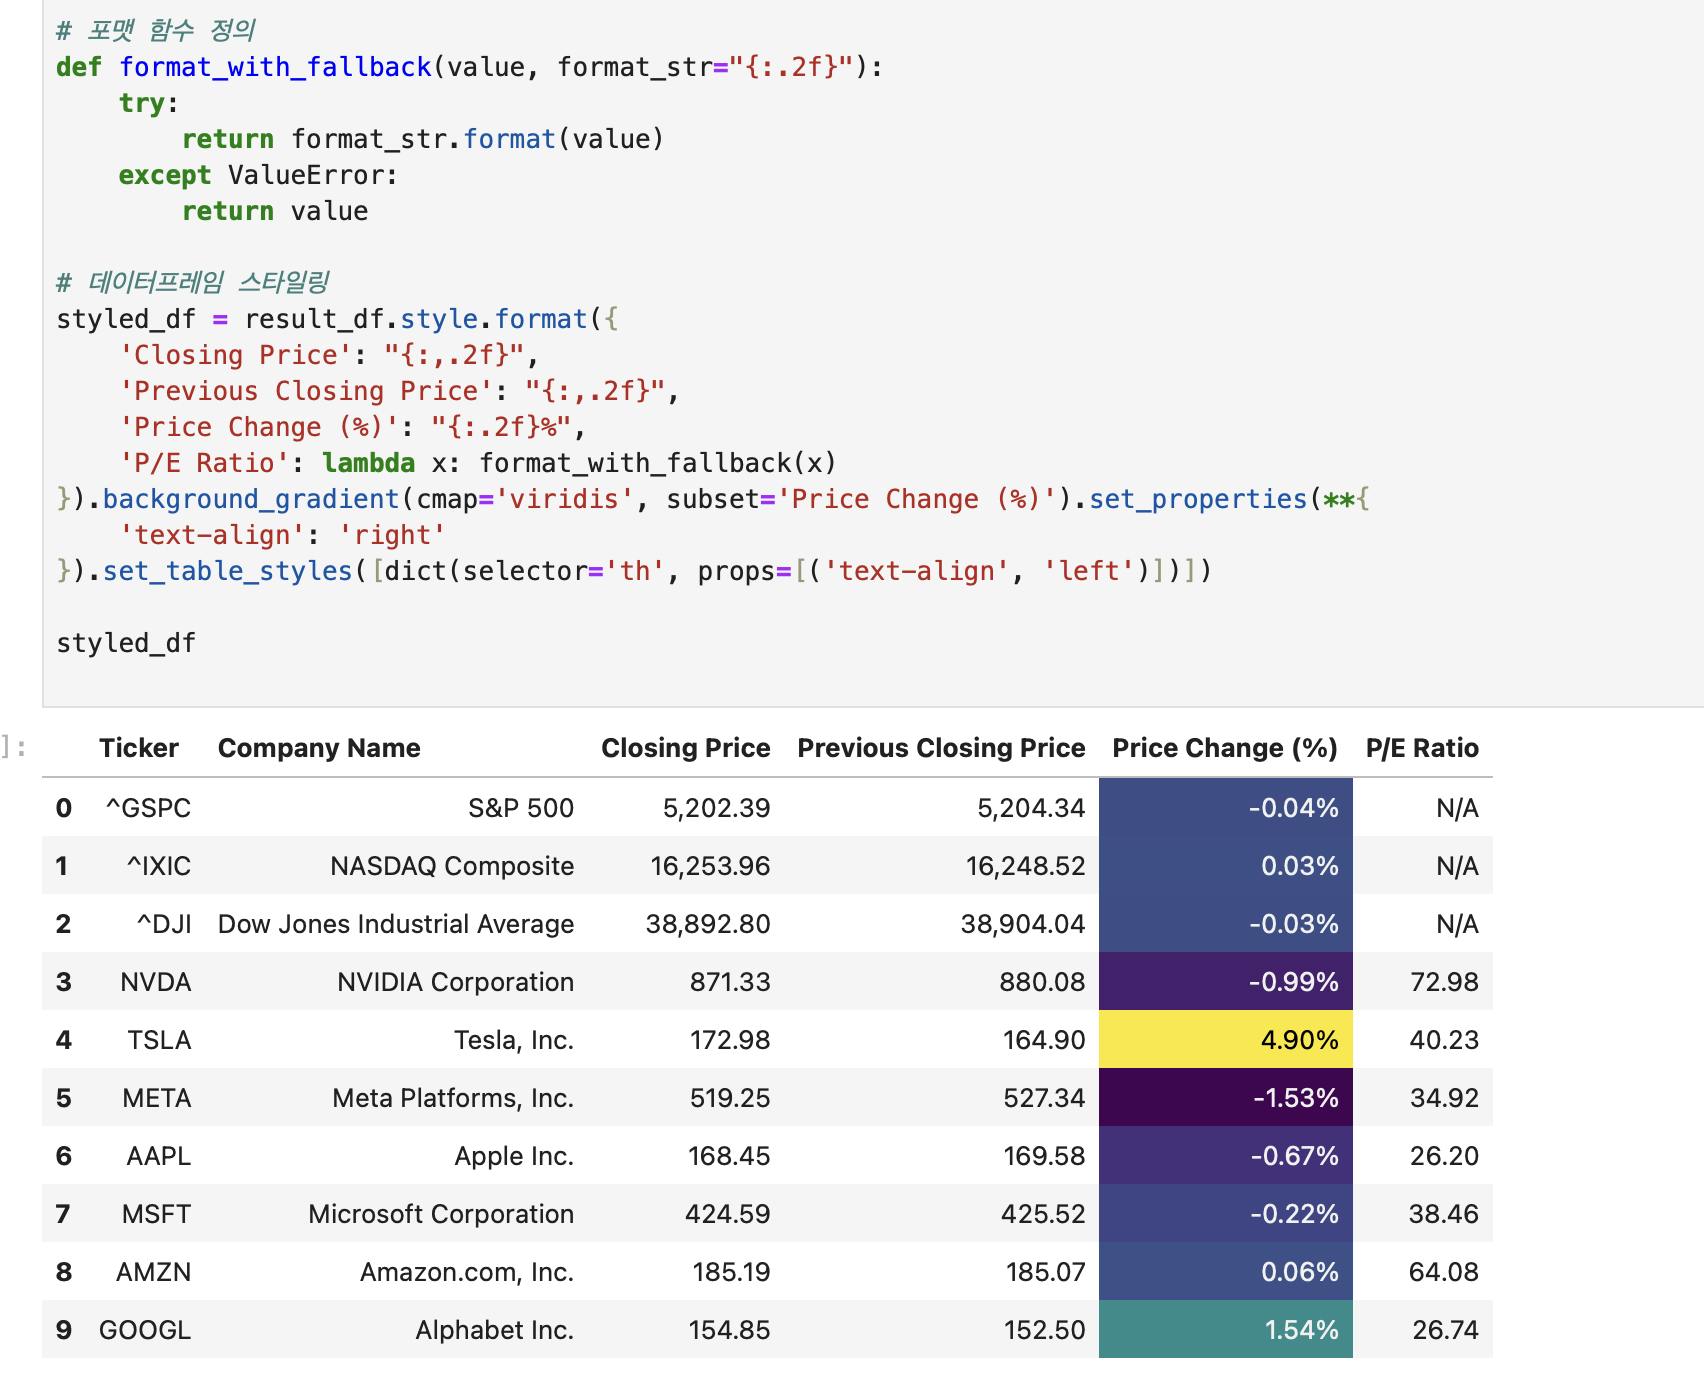The height and width of the screenshot is (1386, 1704).
Task: Click the P/E Ratio column header
Action: tap(1422, 748)
